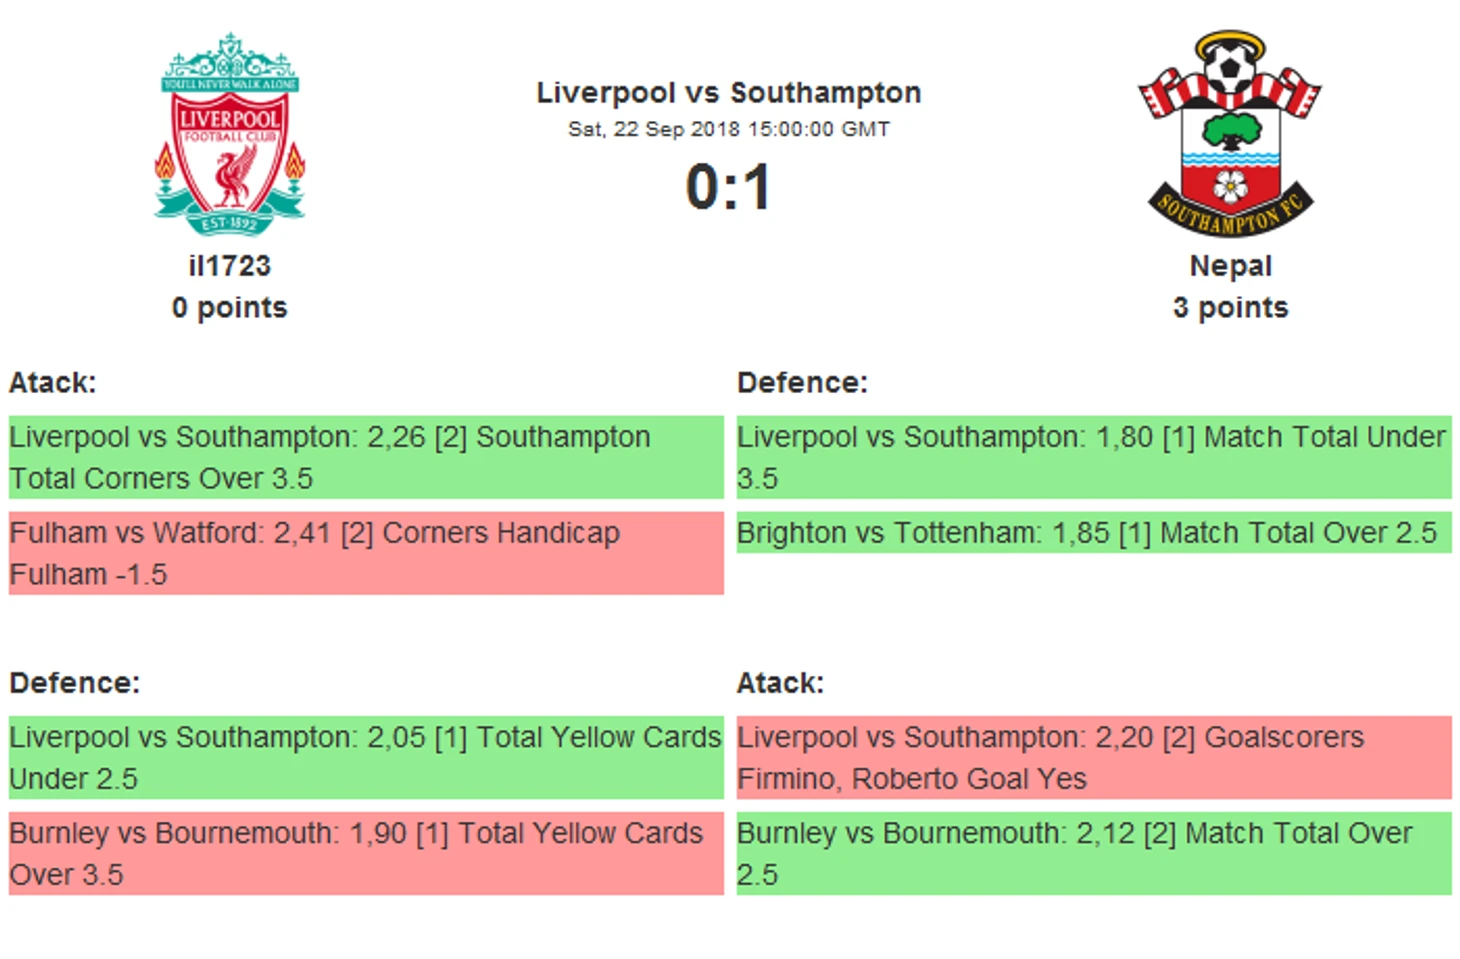Viewport: 1460px width, 959px height.
Task: Click the 3 points label under Nepal
Action: 1230,307
